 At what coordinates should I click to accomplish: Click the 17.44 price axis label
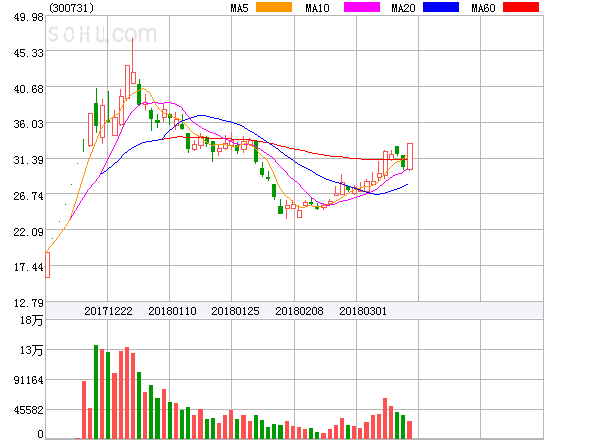(x=29, y=267)
